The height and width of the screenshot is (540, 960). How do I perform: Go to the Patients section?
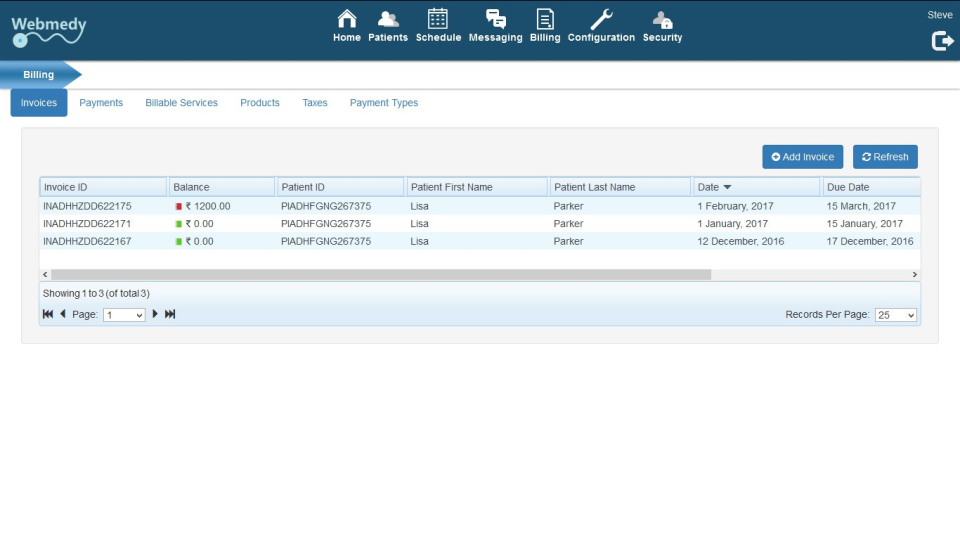coord(388,20)
